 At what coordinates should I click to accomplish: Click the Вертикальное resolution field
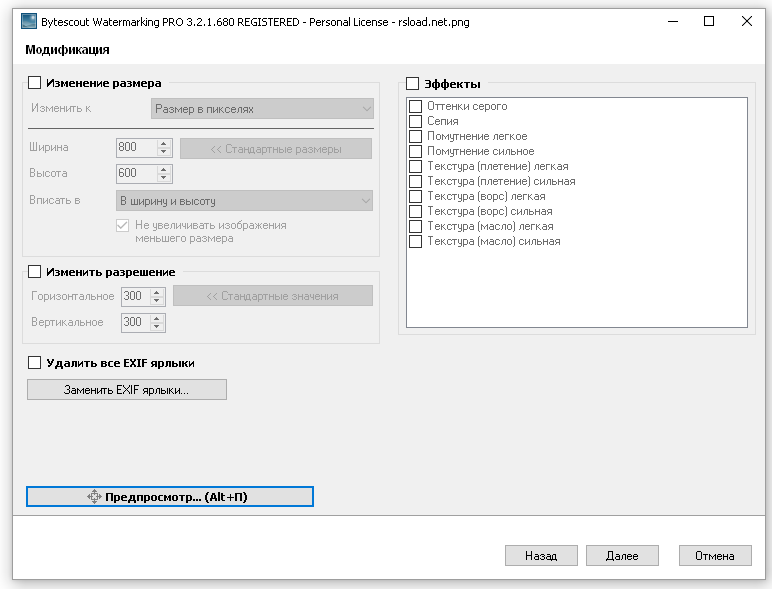[x=136, y=322]
